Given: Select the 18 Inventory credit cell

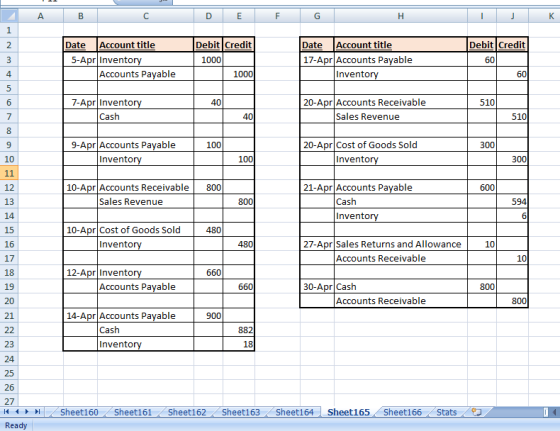Looking at the screenshot, I should [x=239, y=344].
